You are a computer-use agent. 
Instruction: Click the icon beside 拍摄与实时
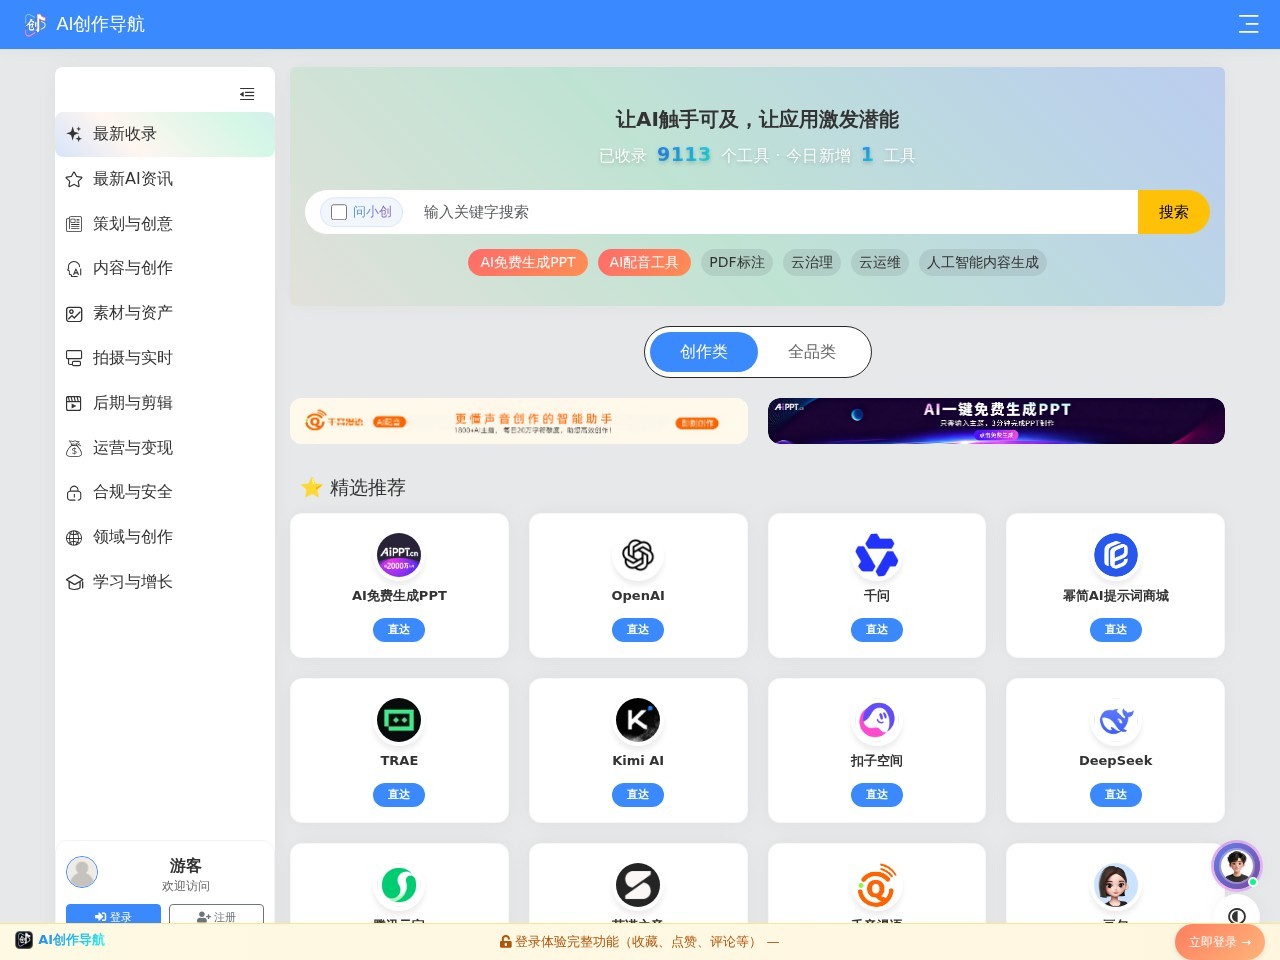pos(74,358)
